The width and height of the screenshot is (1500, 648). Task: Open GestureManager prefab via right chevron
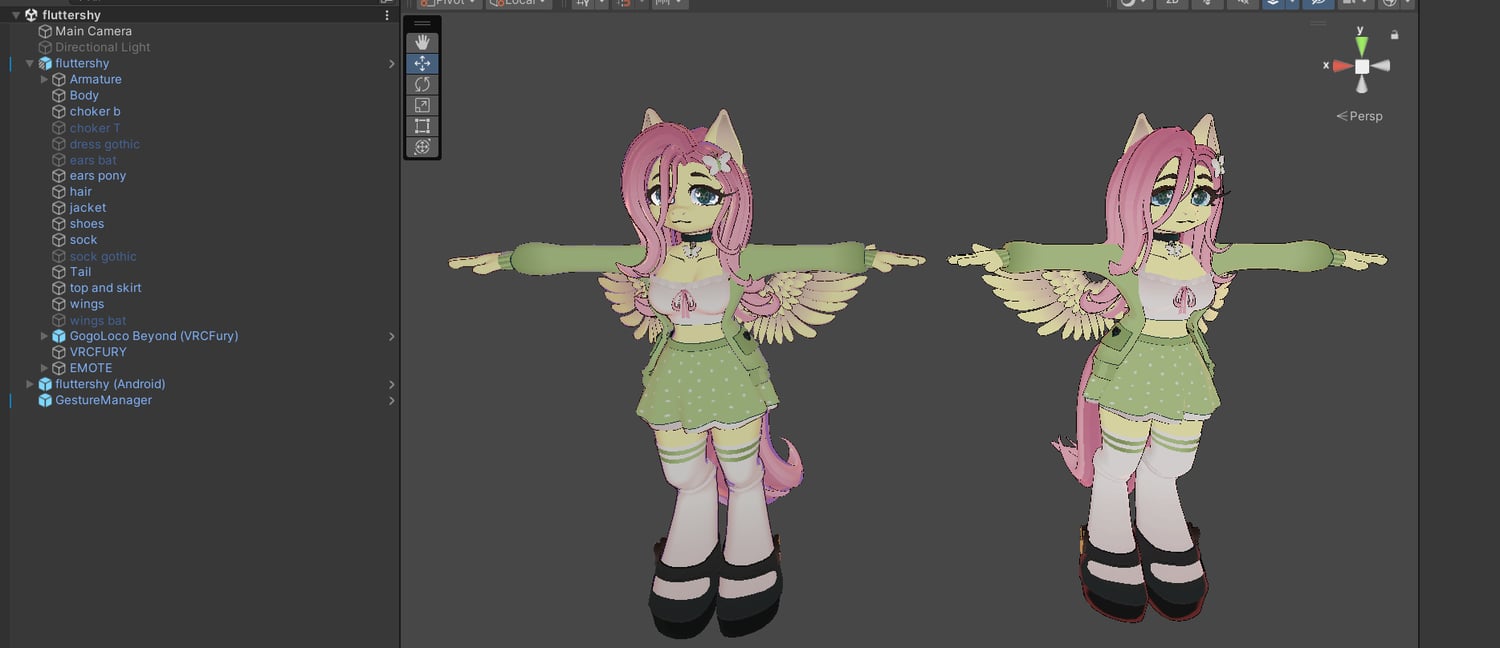pos(391,401)
